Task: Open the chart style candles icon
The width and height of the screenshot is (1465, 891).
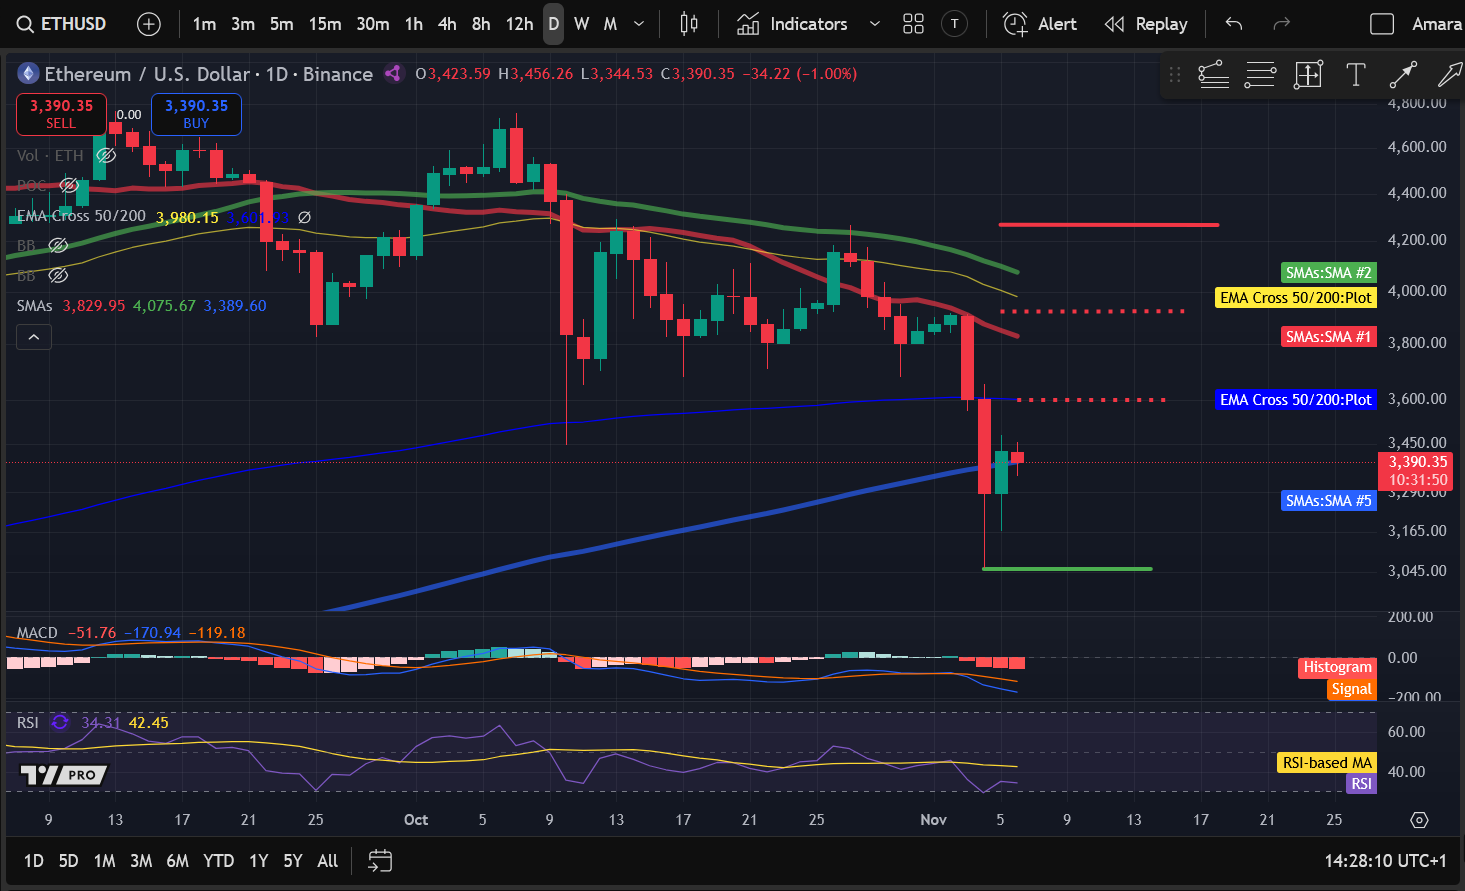Action: coord(687,23)
